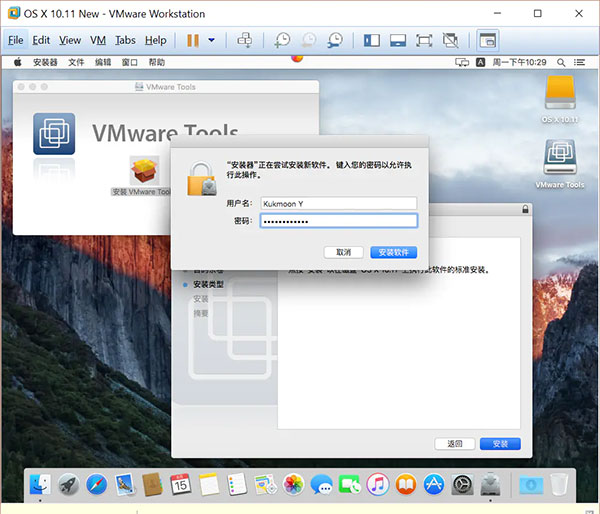Open the VMware Help menu
This screenshot has width=600, height=514.
pos(155,40)
